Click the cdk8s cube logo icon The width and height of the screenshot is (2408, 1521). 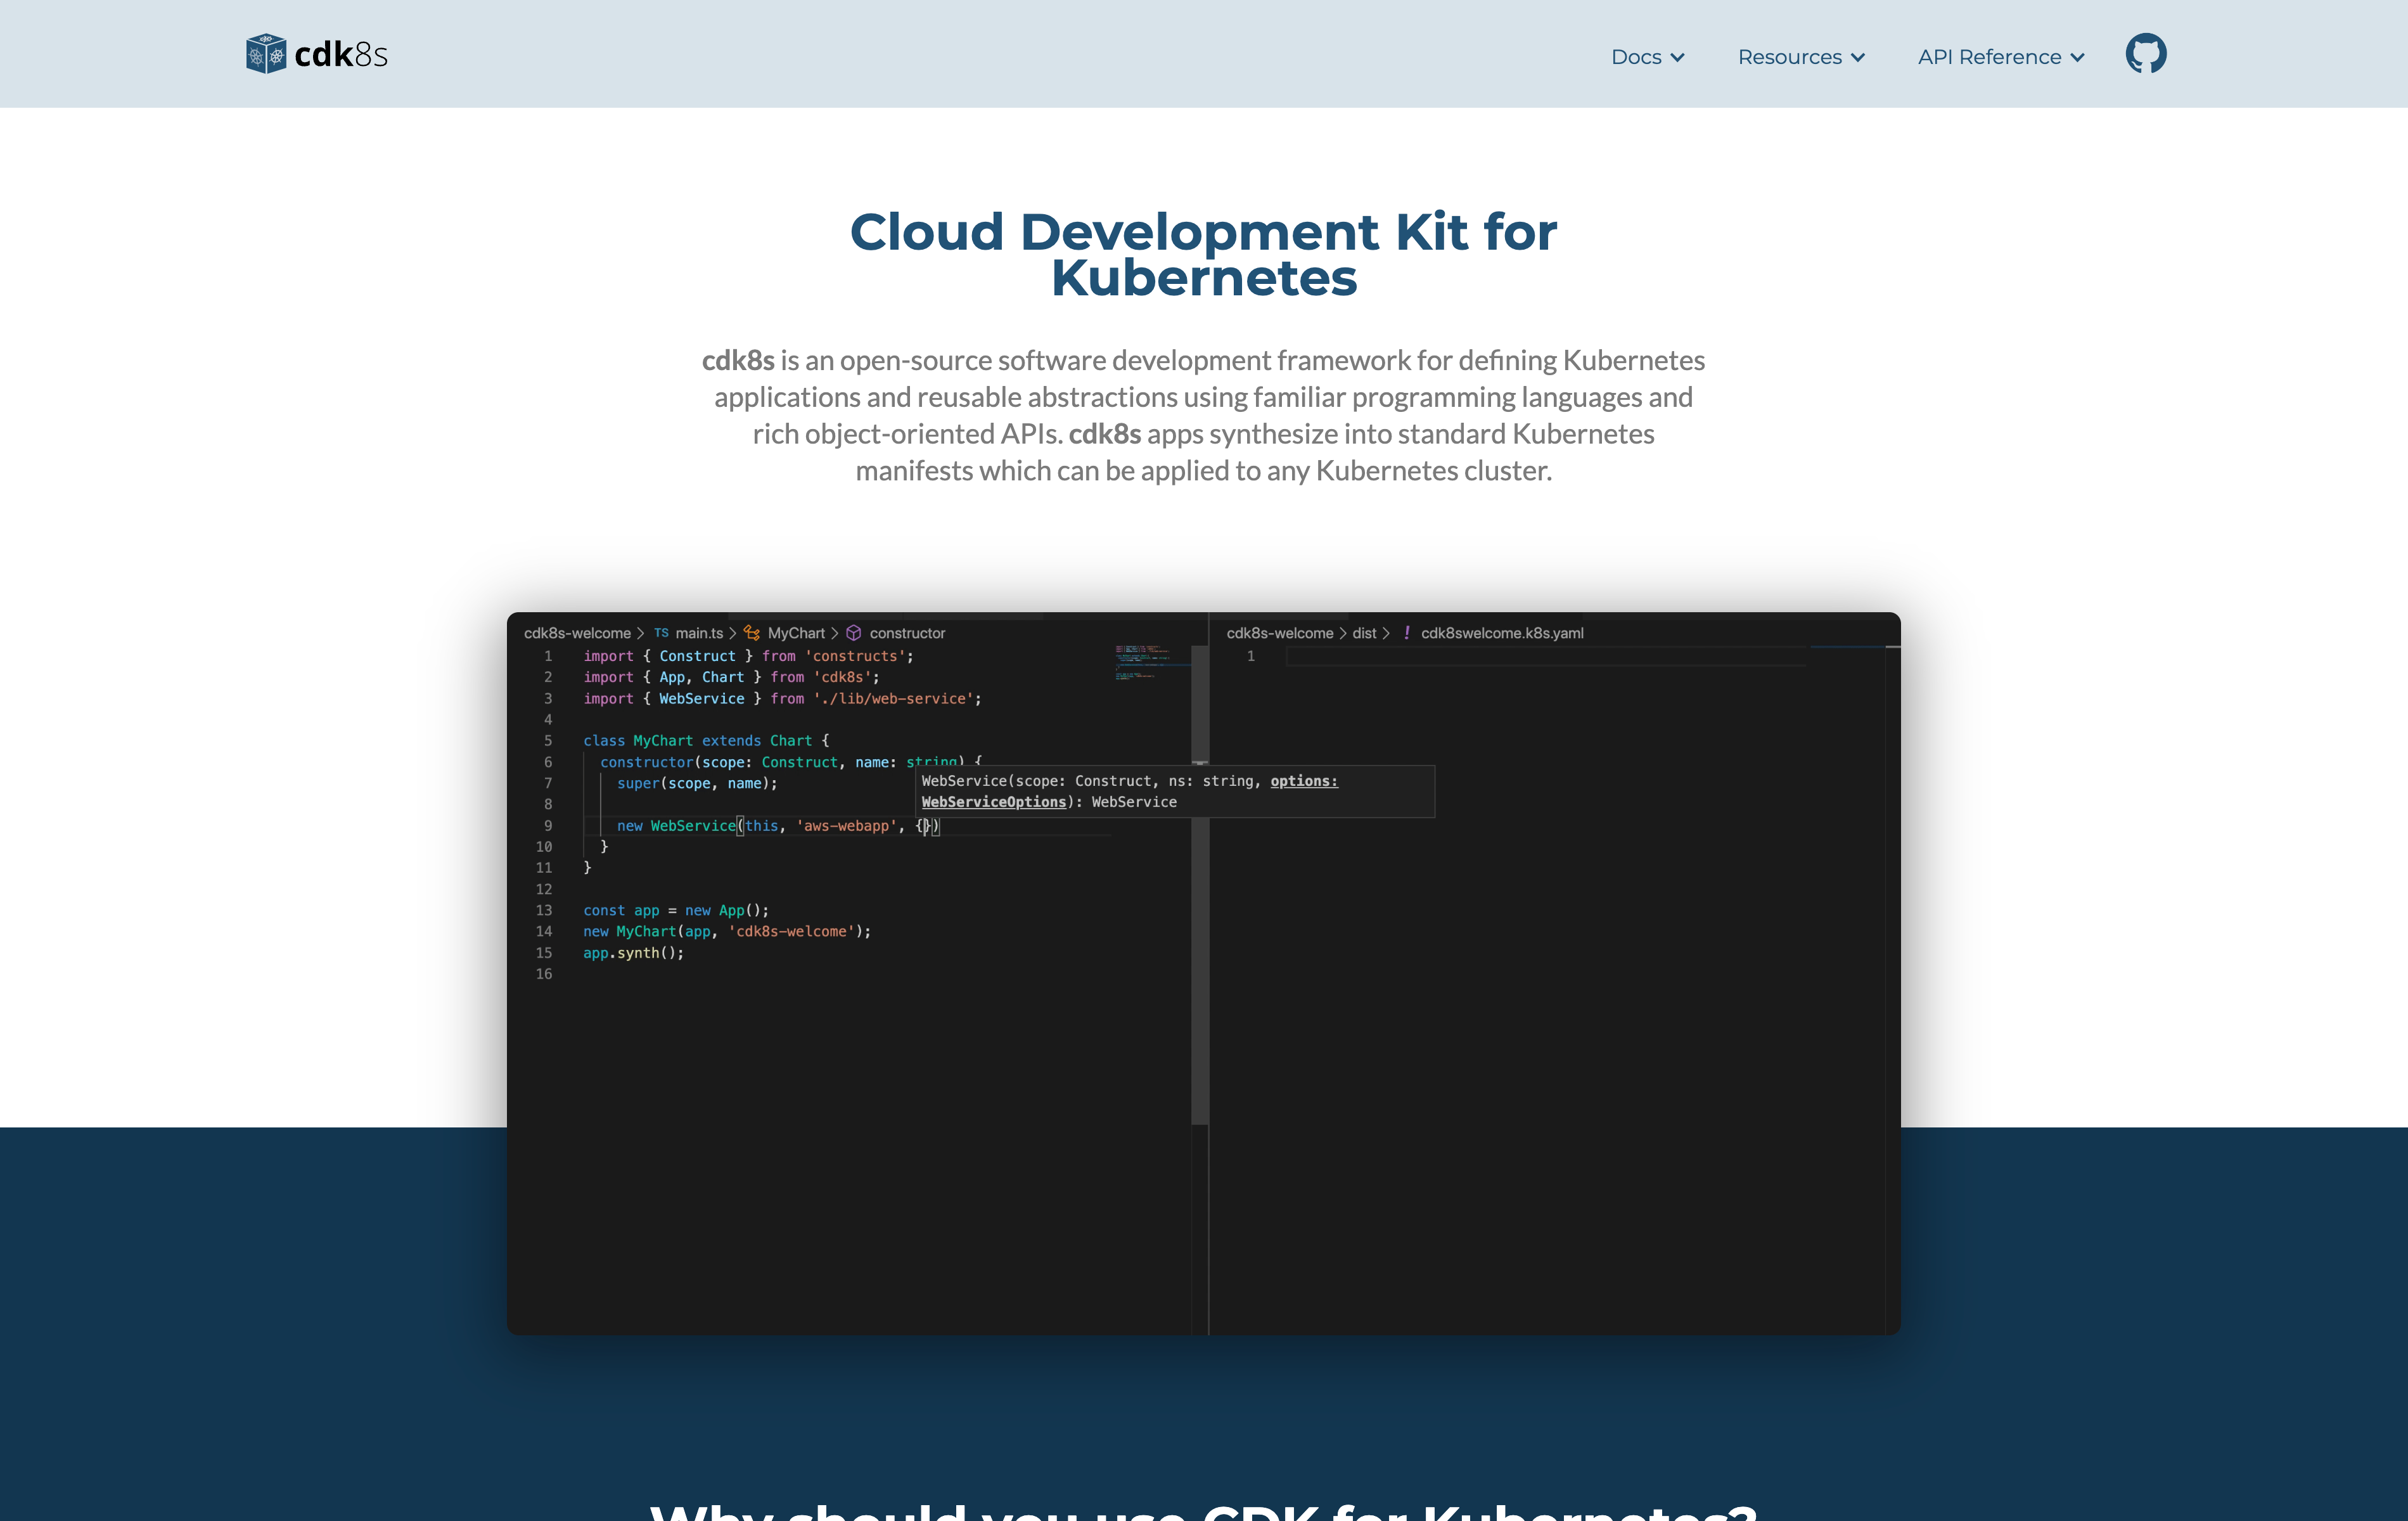[x=266, y=54]
